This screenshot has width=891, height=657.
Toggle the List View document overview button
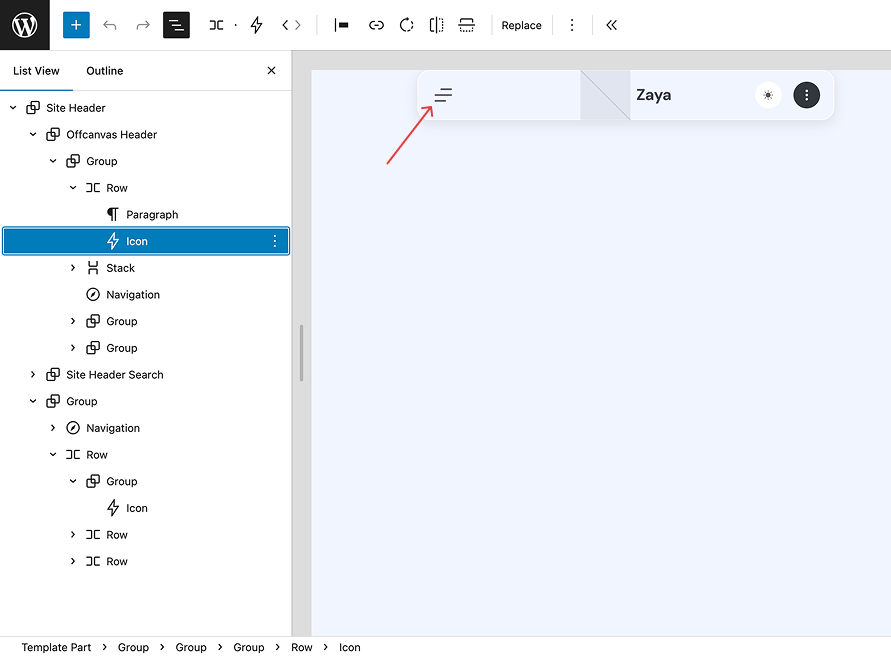click(x=176, y=25)
